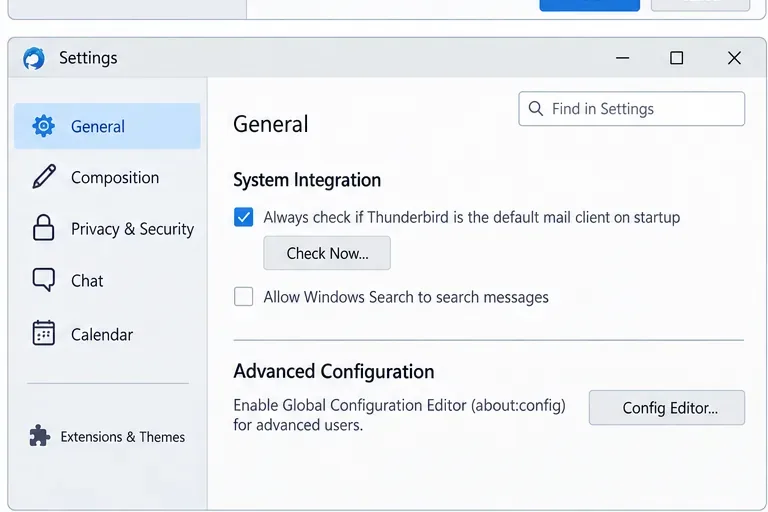Go to Privacy & Security settings
This screenshot has height=512, width=768.
click(x=107, y=228)
